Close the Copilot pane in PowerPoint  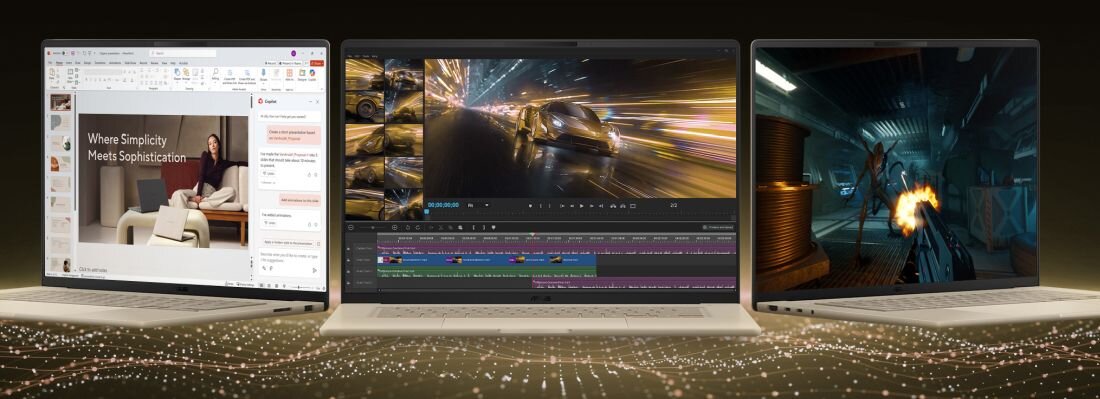tap(317, 102)
